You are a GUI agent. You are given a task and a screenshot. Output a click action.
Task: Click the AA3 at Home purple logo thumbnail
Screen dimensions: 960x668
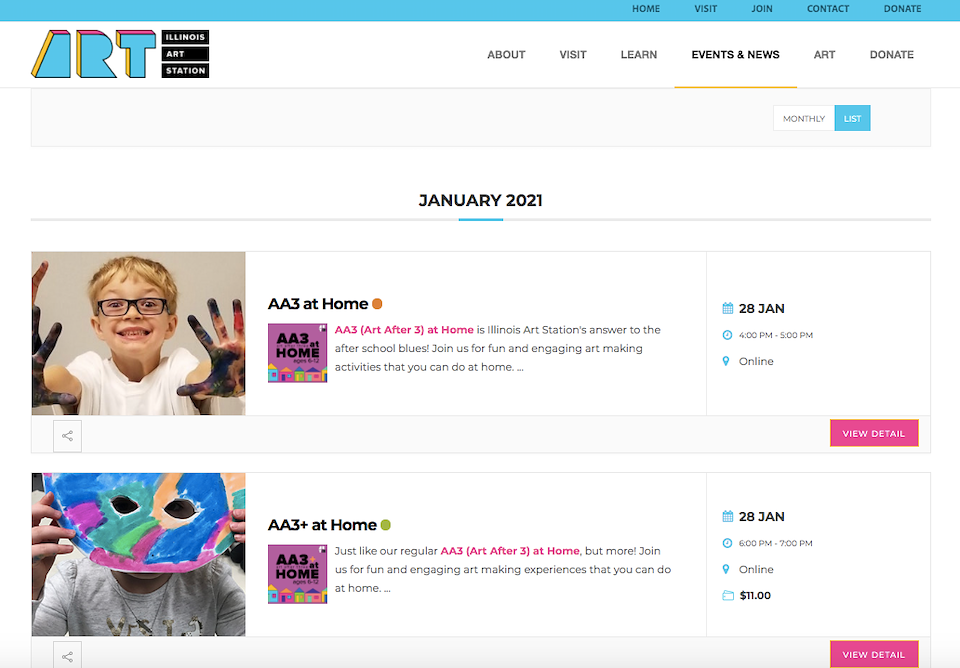298,353
